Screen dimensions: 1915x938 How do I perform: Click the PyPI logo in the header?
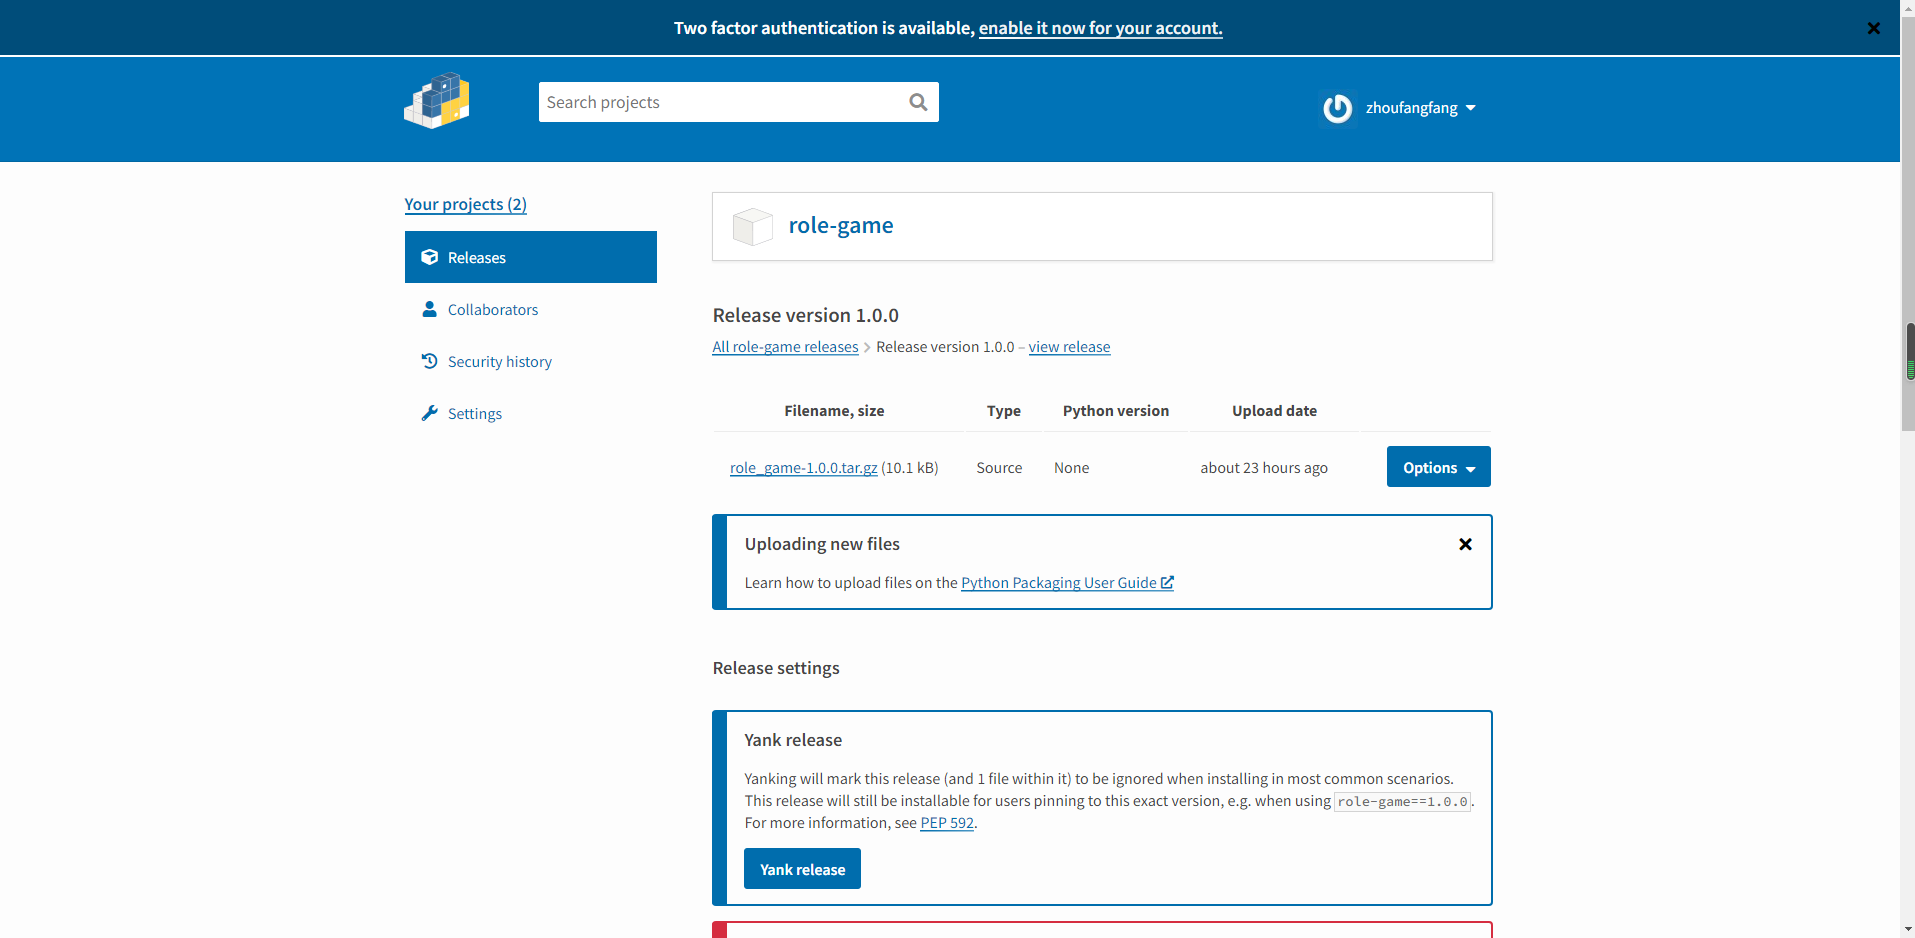[x=437, y=101]
